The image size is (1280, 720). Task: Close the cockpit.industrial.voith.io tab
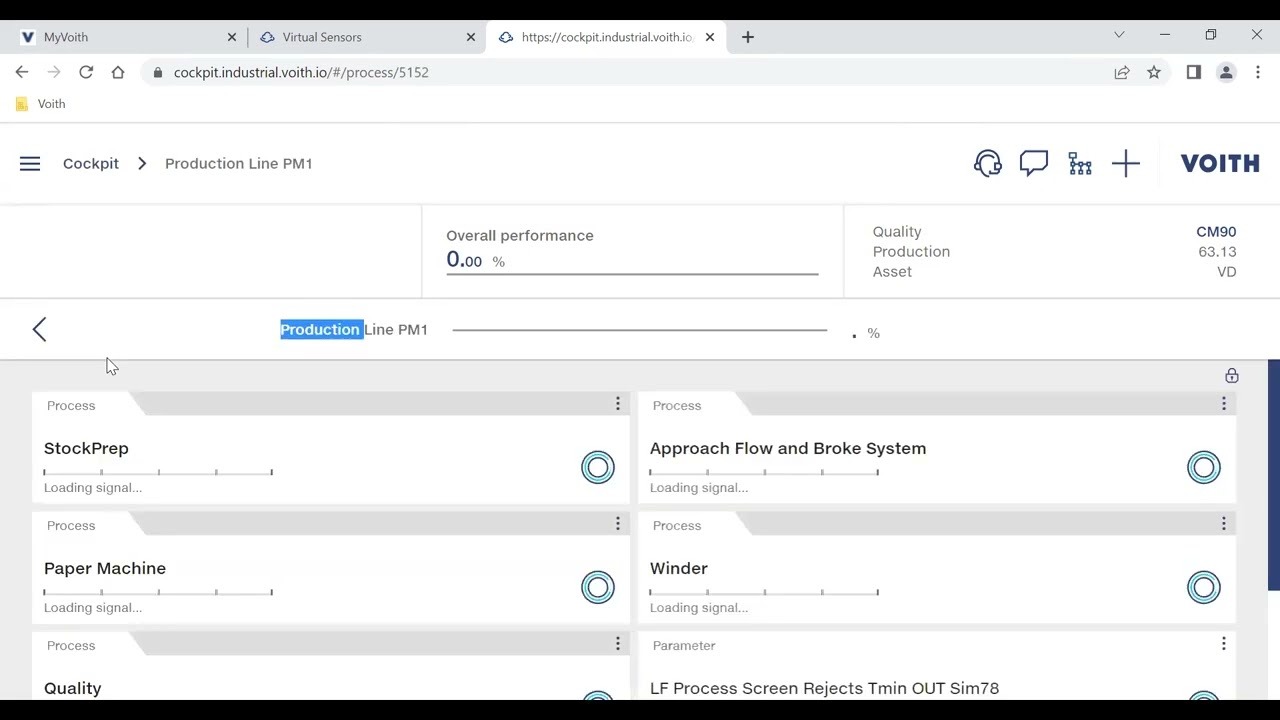tap(710, 37)
